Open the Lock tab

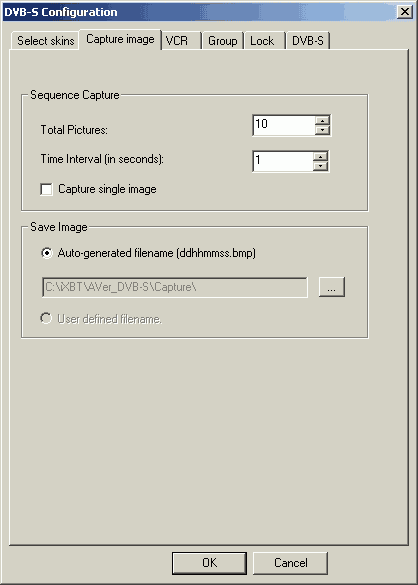[264, 41]
